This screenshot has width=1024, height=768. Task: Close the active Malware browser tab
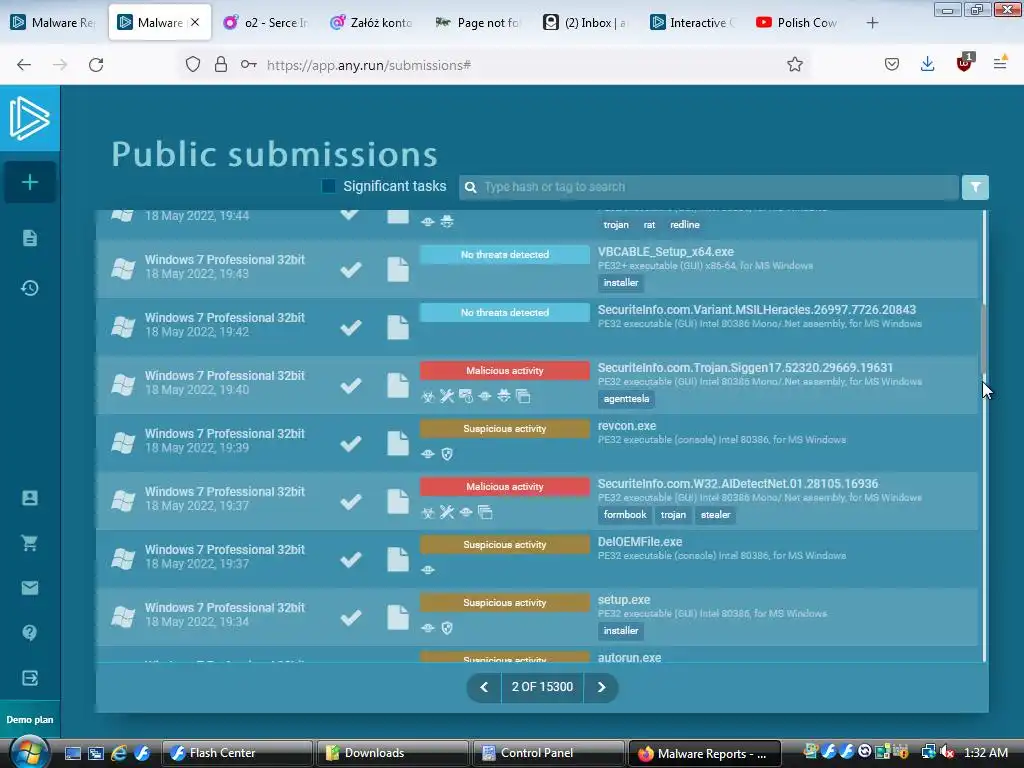[195, 22]
